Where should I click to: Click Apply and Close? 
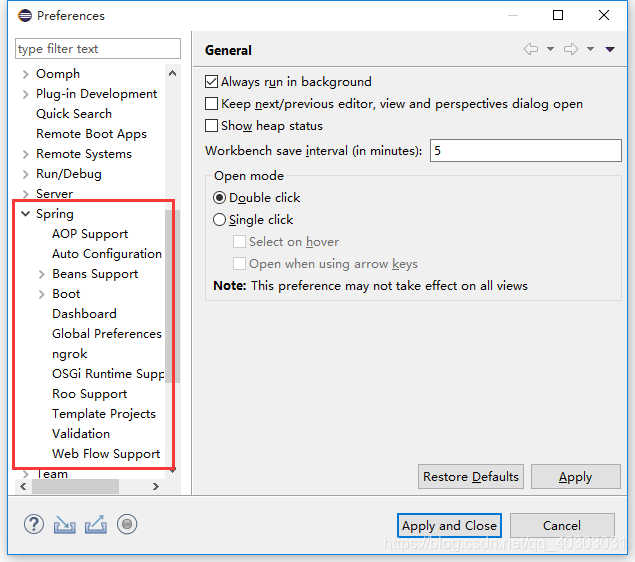[x=449, y=526]
